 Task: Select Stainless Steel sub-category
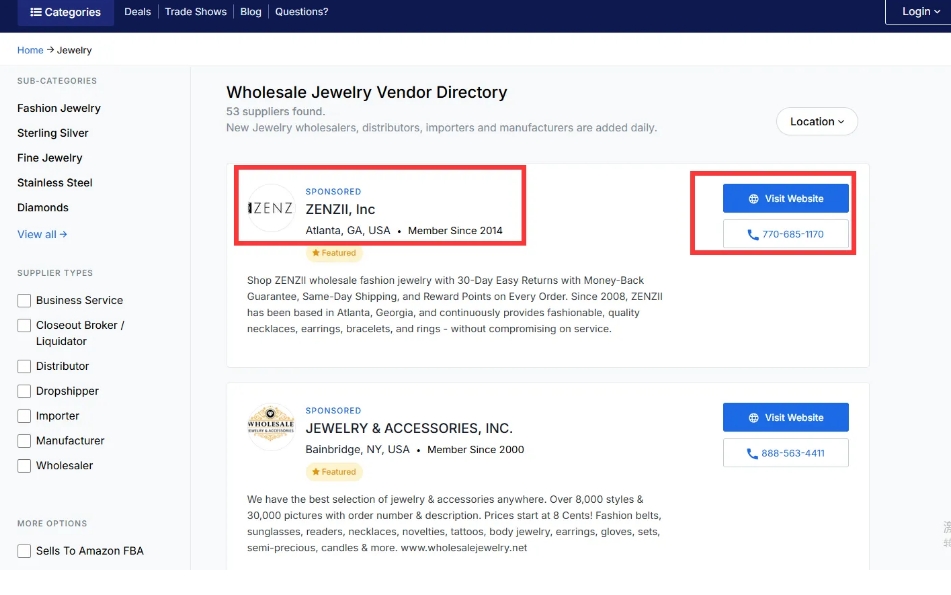[x=55, y=183]
